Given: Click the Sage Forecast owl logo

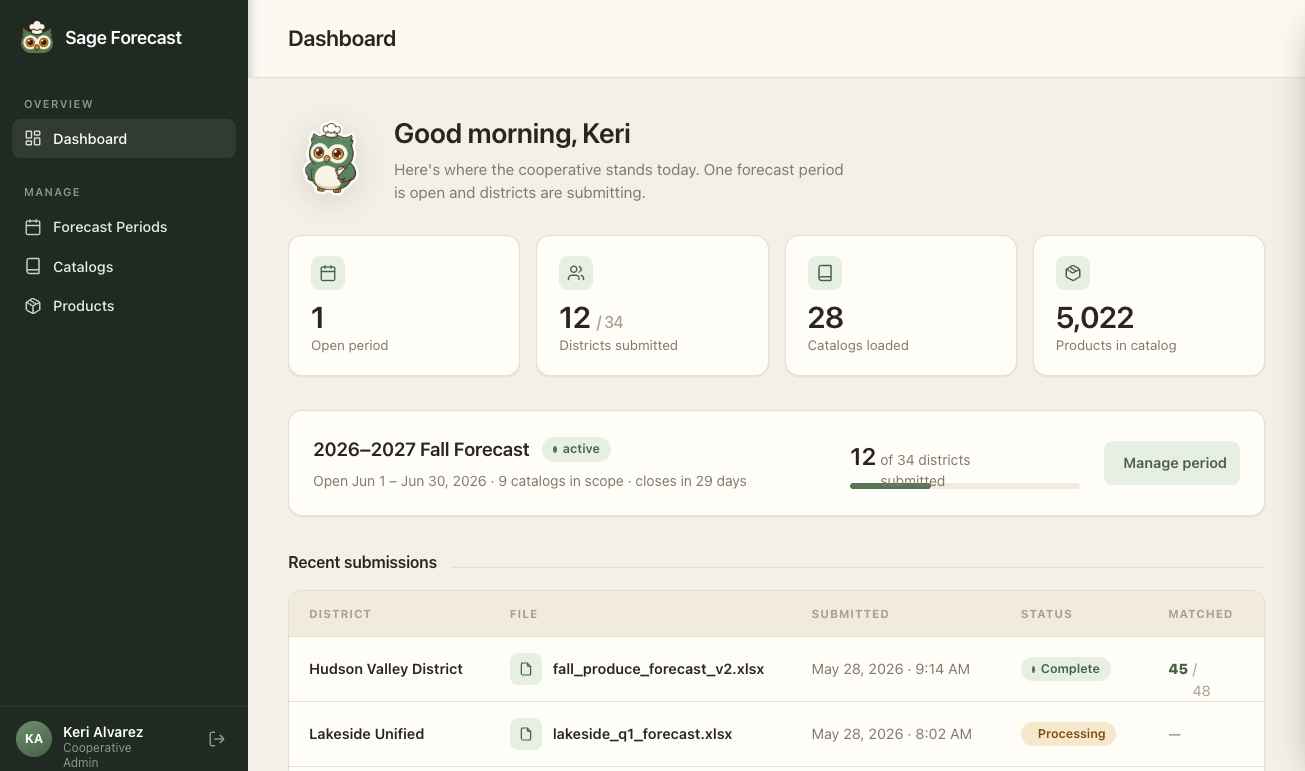Looking at the screenshot, I should tap(37, 38).
